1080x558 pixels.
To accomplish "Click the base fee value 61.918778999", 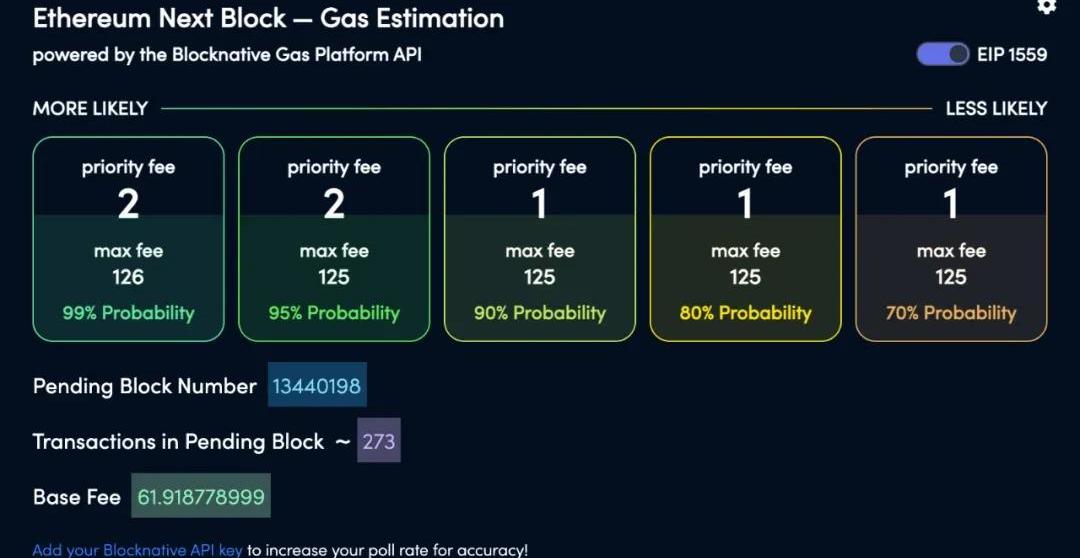I will [201, 496].
